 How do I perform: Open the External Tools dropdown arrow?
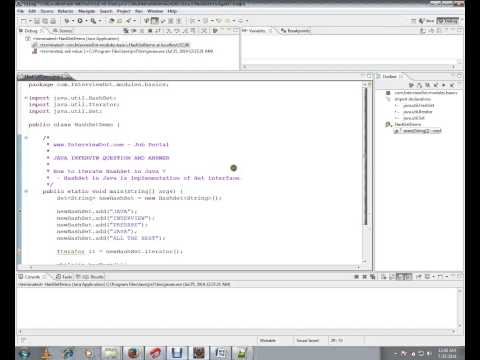click(x=100, y=21)
